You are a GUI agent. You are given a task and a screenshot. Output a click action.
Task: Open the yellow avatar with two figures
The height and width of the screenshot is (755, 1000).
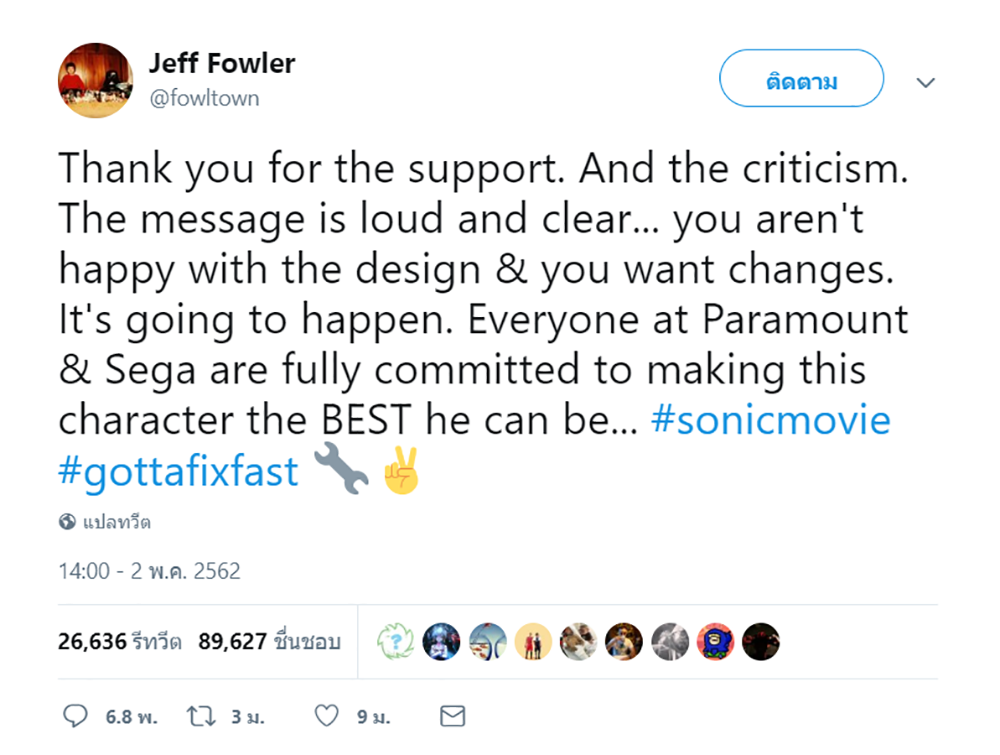[x=533, y=642]
